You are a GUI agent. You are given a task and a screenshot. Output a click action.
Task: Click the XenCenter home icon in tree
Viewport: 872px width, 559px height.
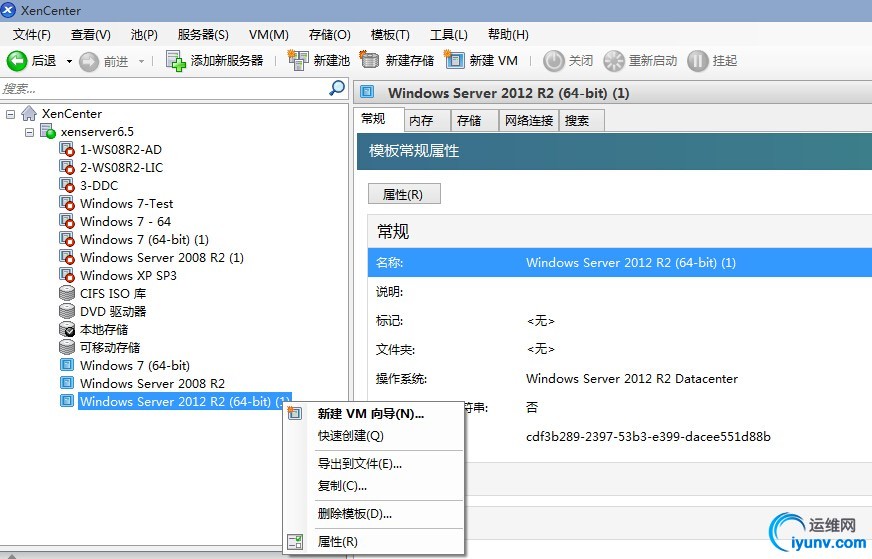click(x=29, y=113)
